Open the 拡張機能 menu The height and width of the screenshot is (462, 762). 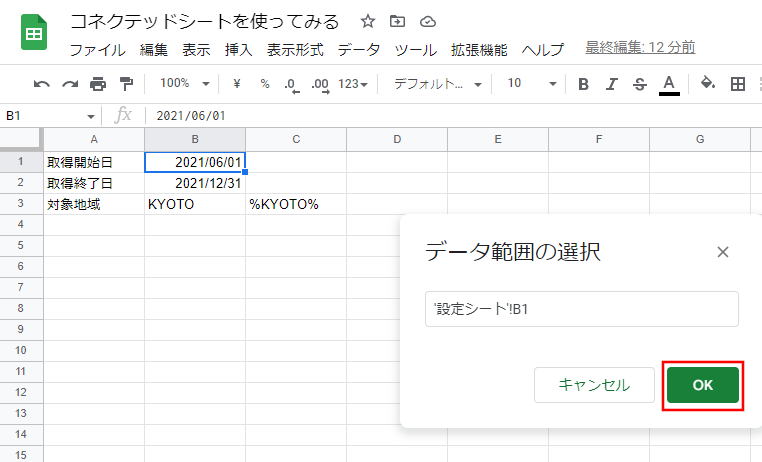point(479,50)
